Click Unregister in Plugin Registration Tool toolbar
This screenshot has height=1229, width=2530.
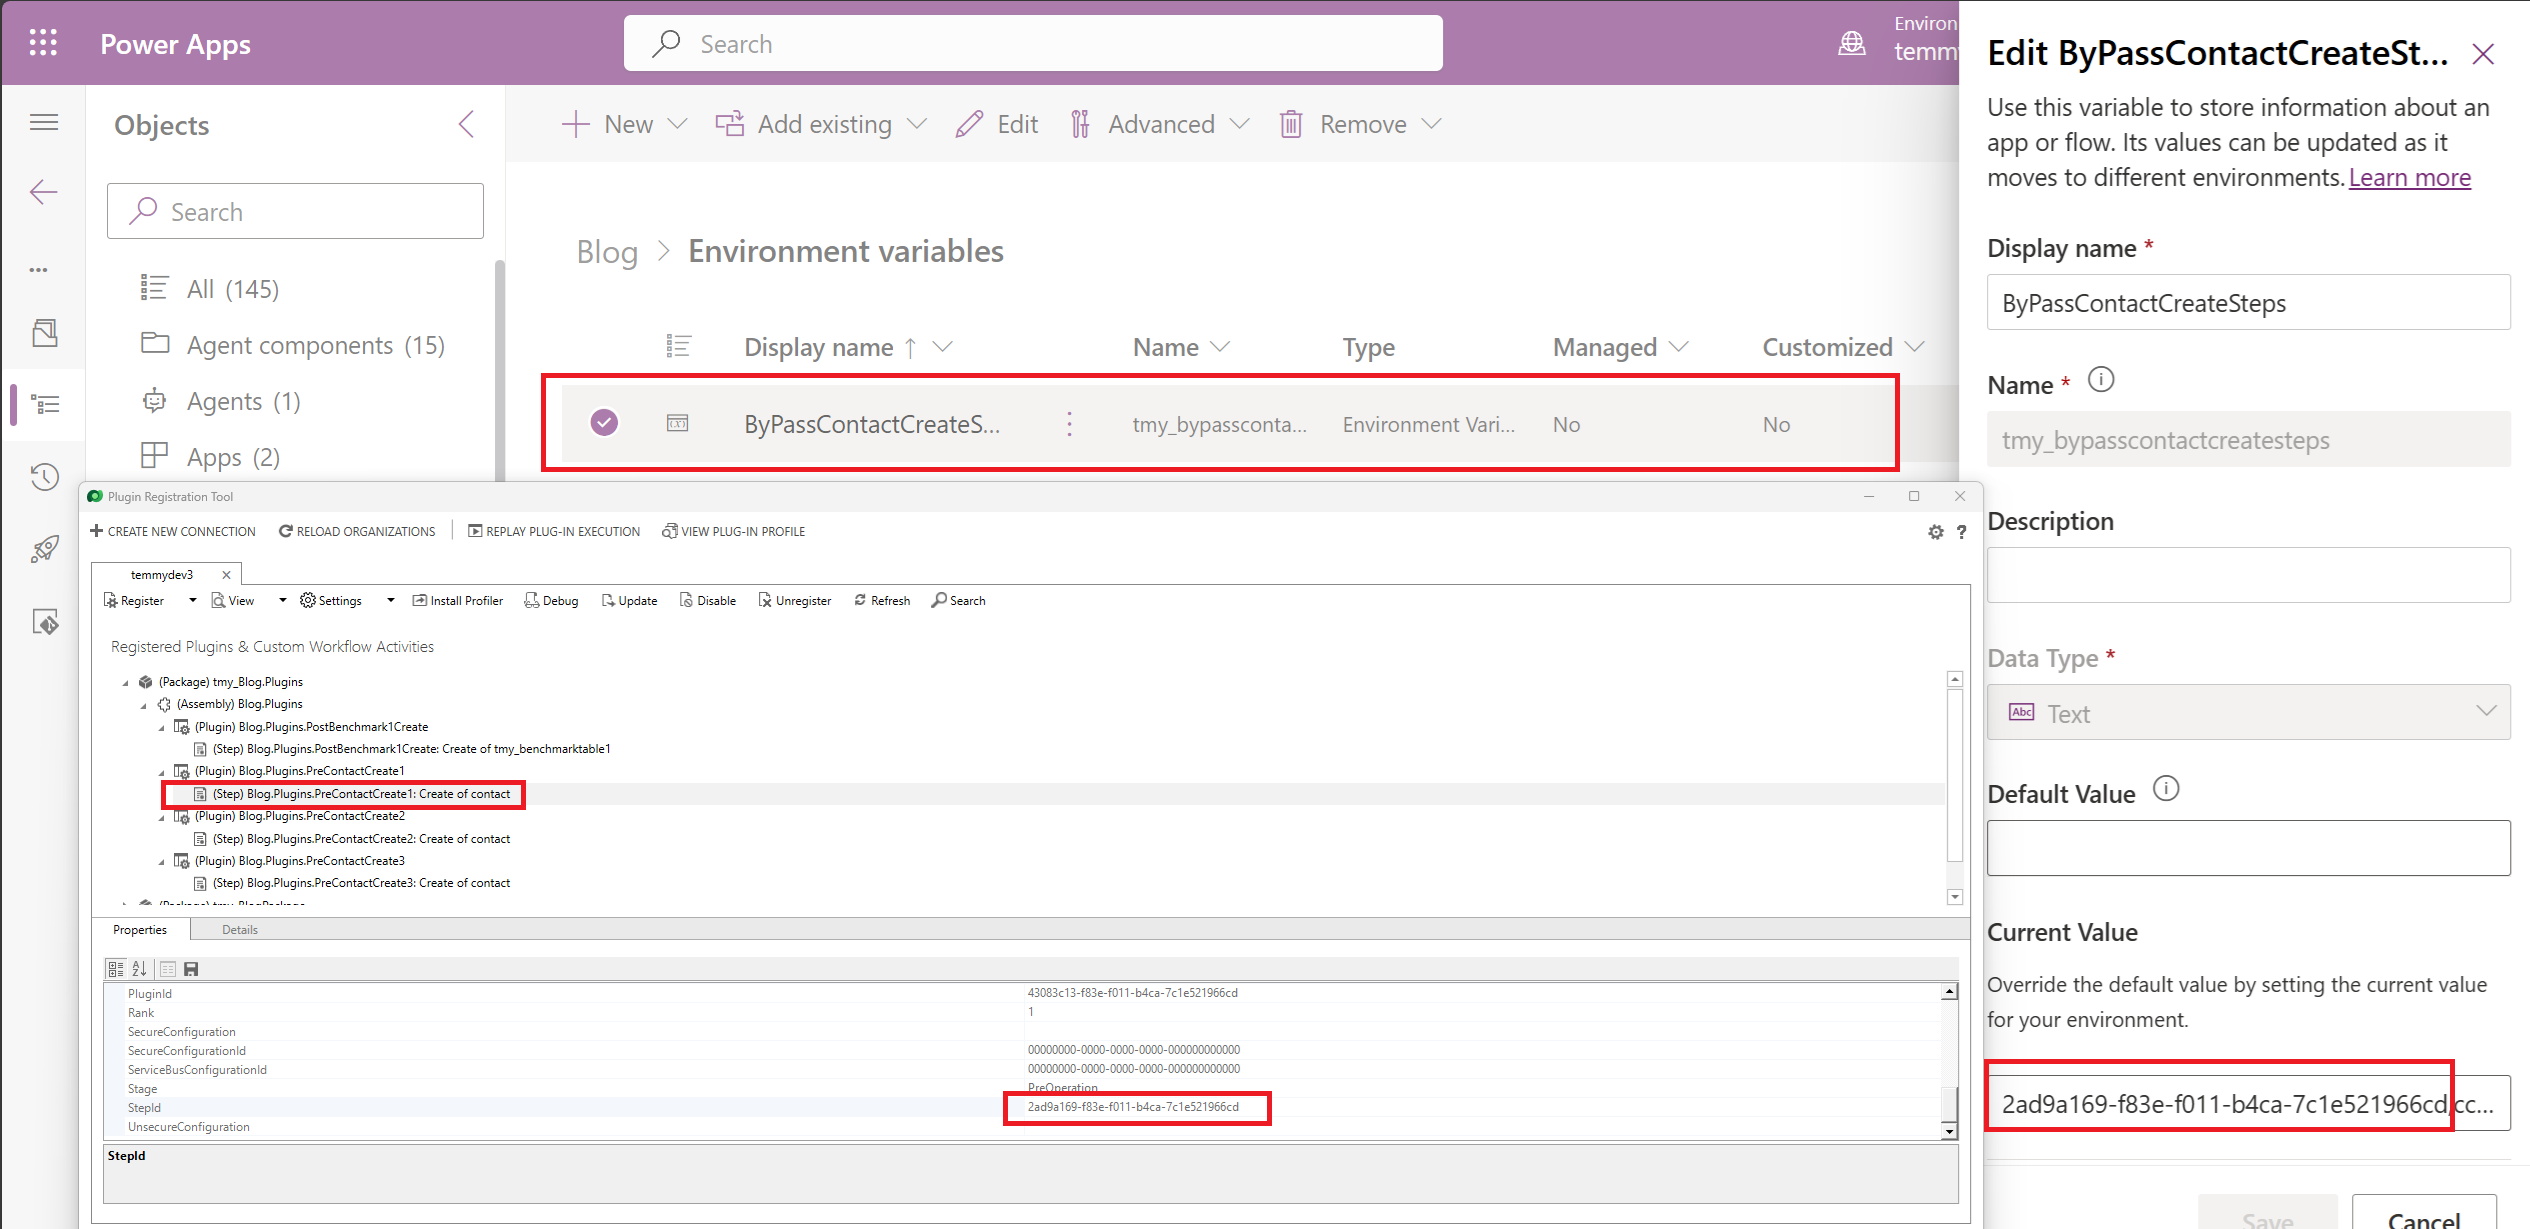(795, 600)
